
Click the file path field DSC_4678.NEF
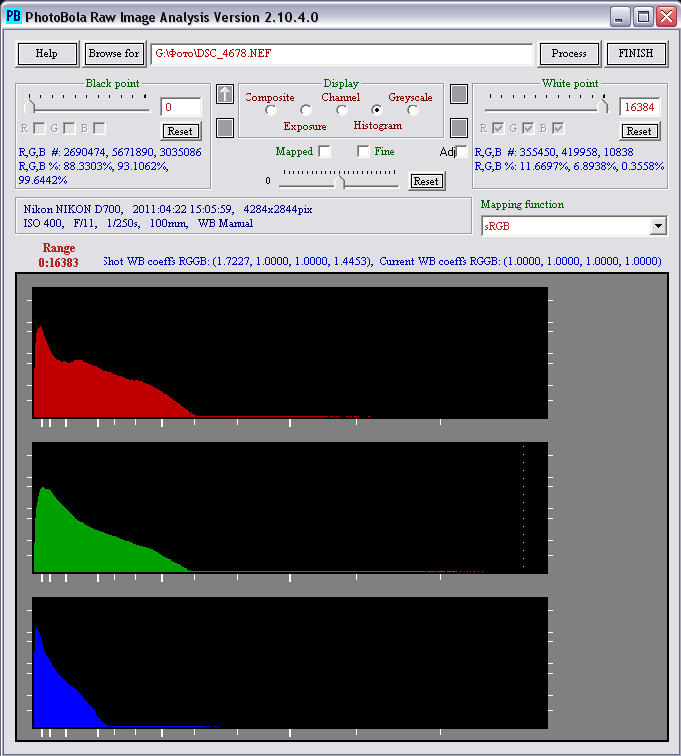[x=342, y=54]
